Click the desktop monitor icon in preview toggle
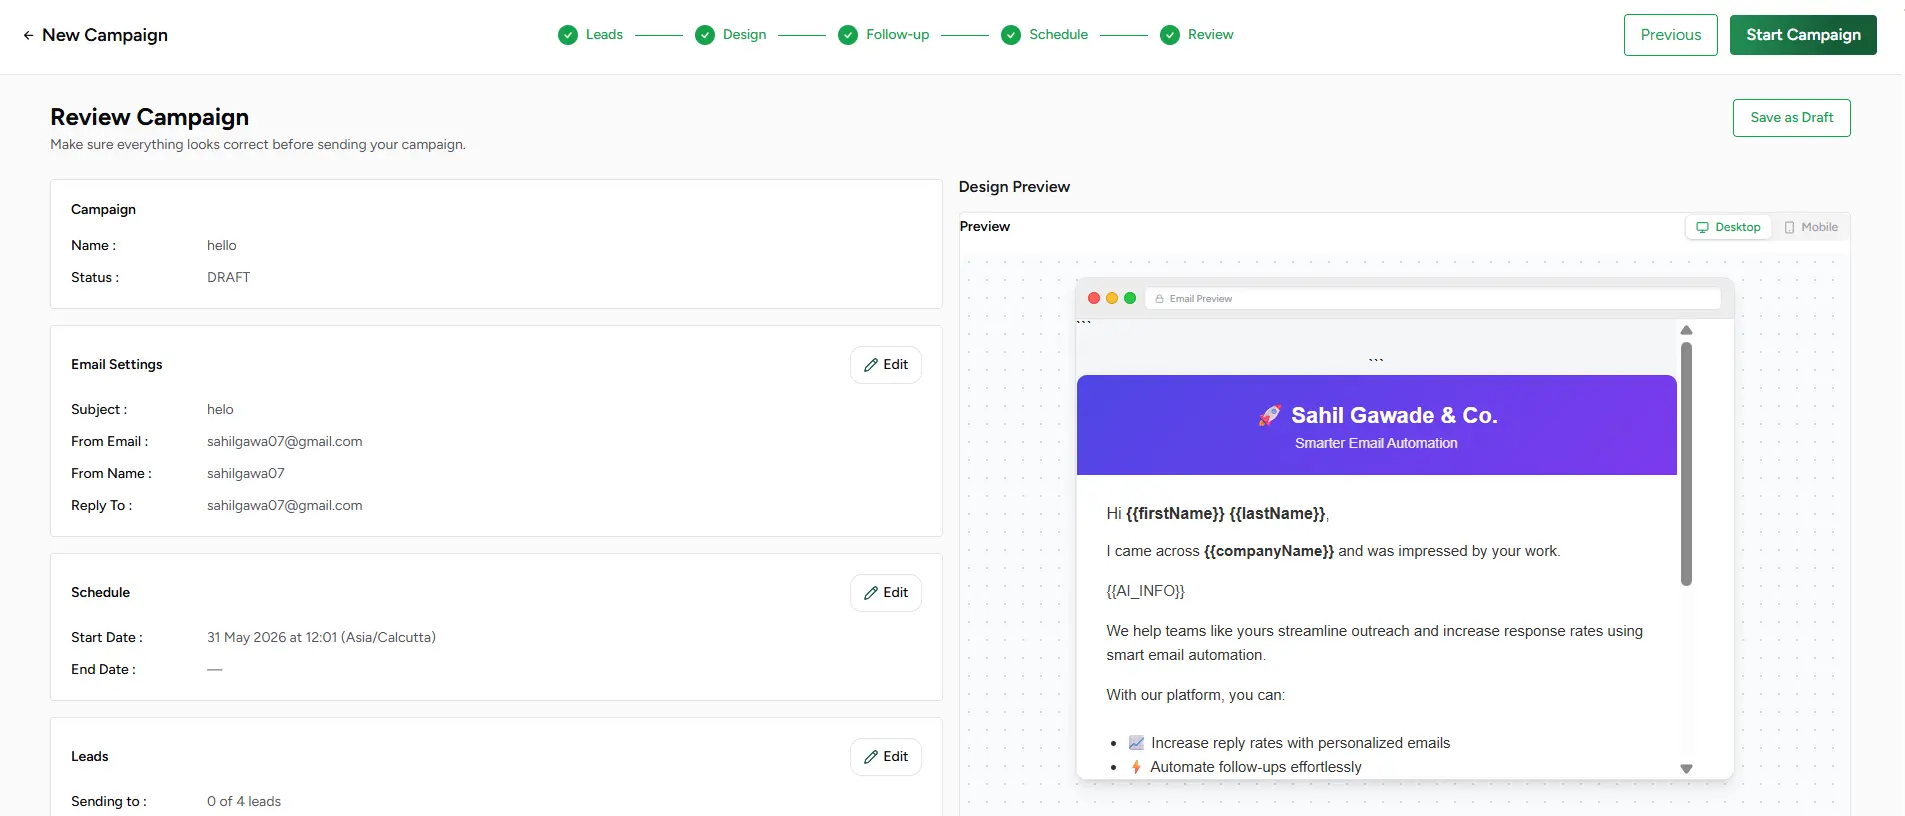 pos(1702,227)
